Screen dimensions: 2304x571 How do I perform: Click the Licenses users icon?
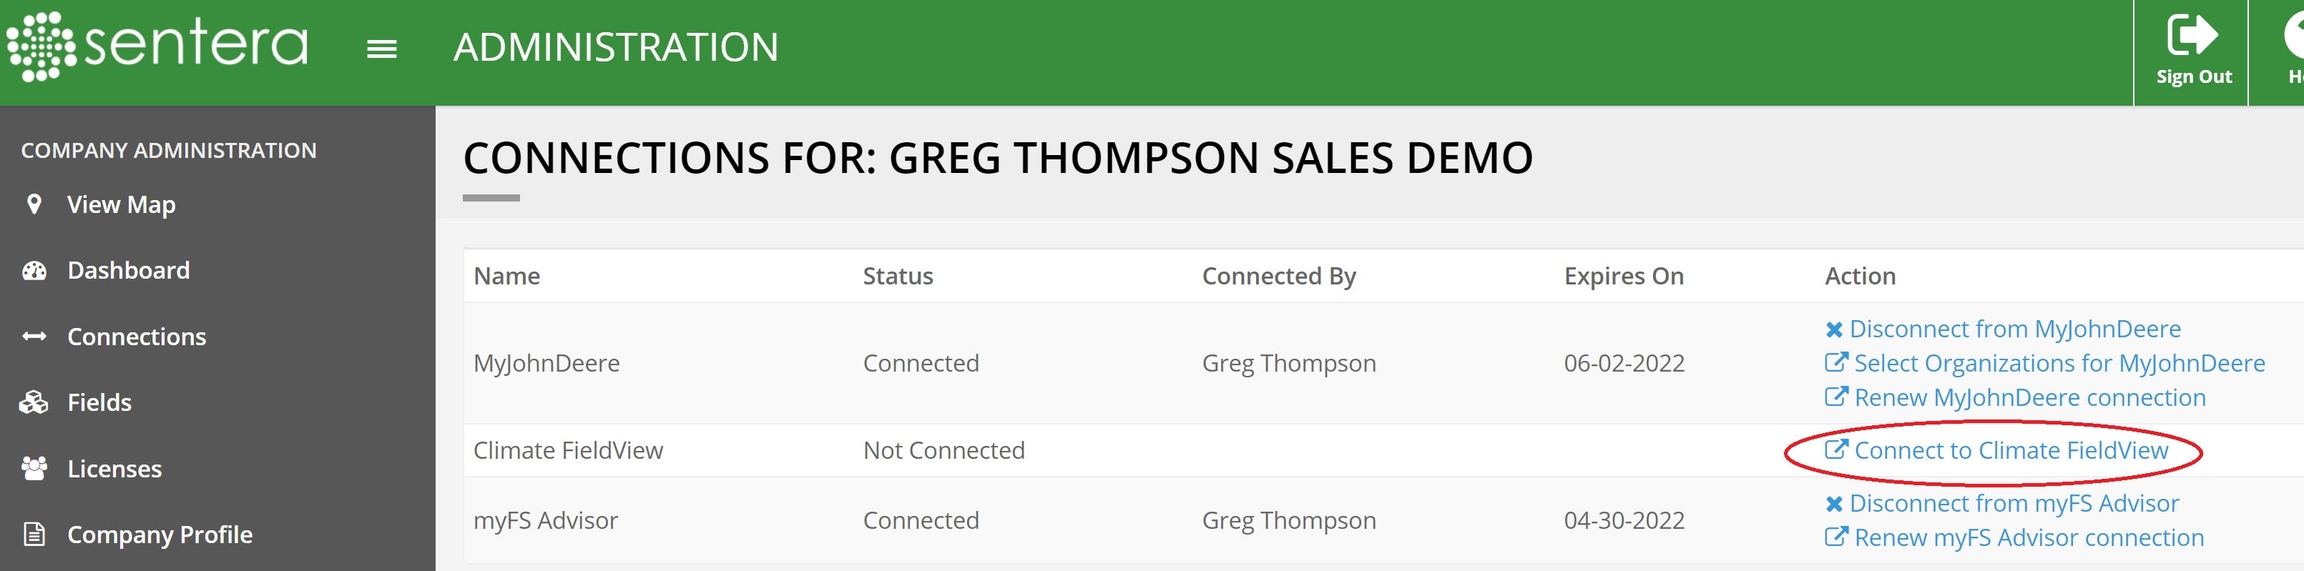click(x=34, y=469)
